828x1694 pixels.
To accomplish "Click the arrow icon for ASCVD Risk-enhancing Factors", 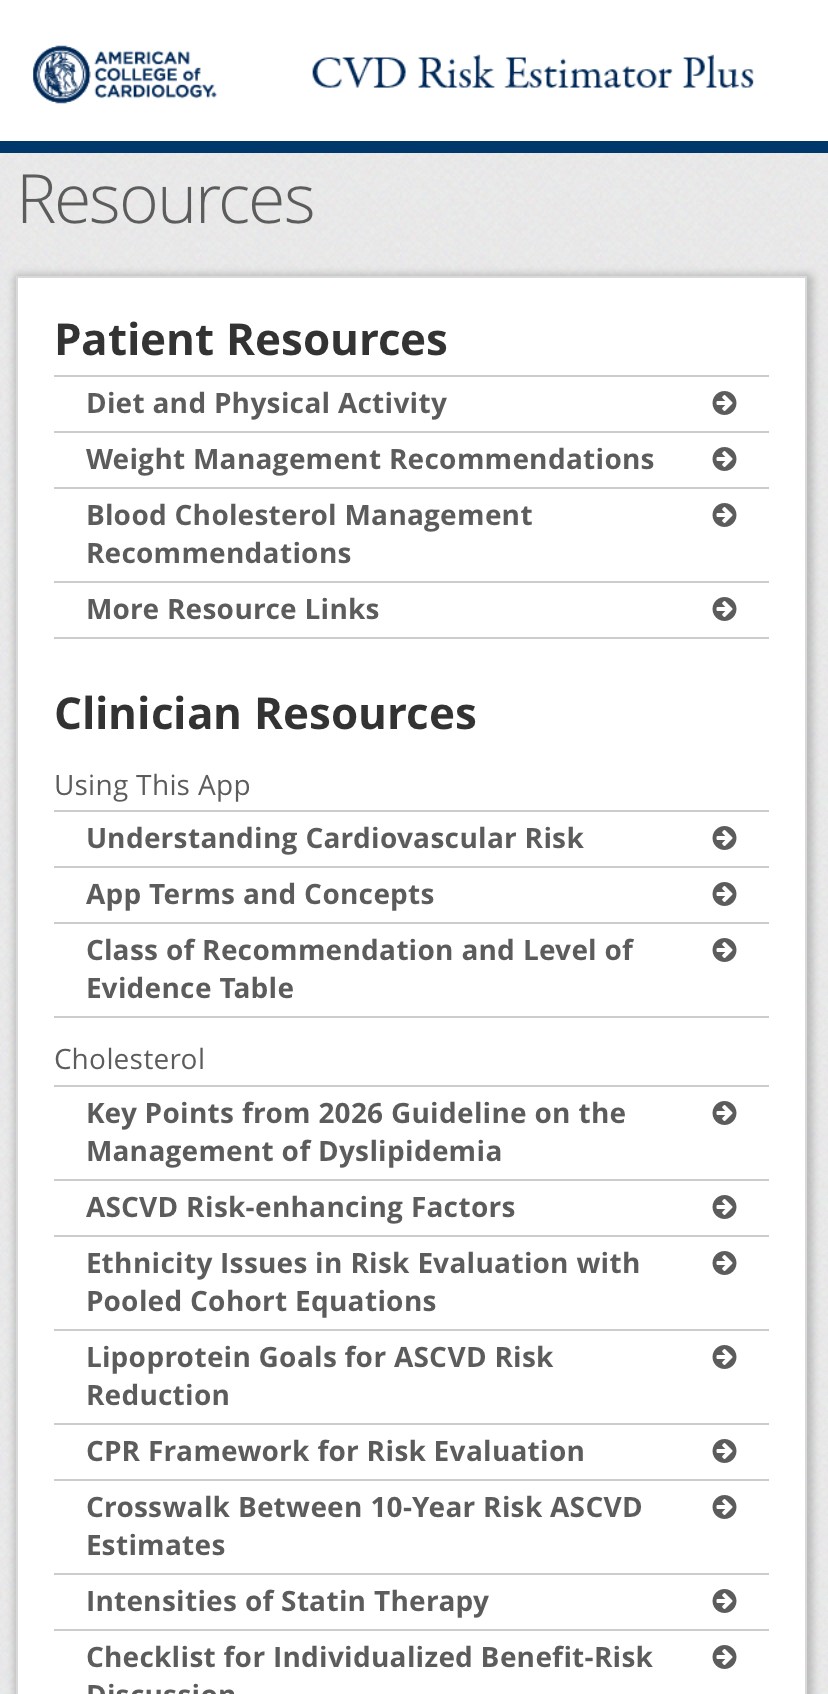I will (x=724, y=1208).
